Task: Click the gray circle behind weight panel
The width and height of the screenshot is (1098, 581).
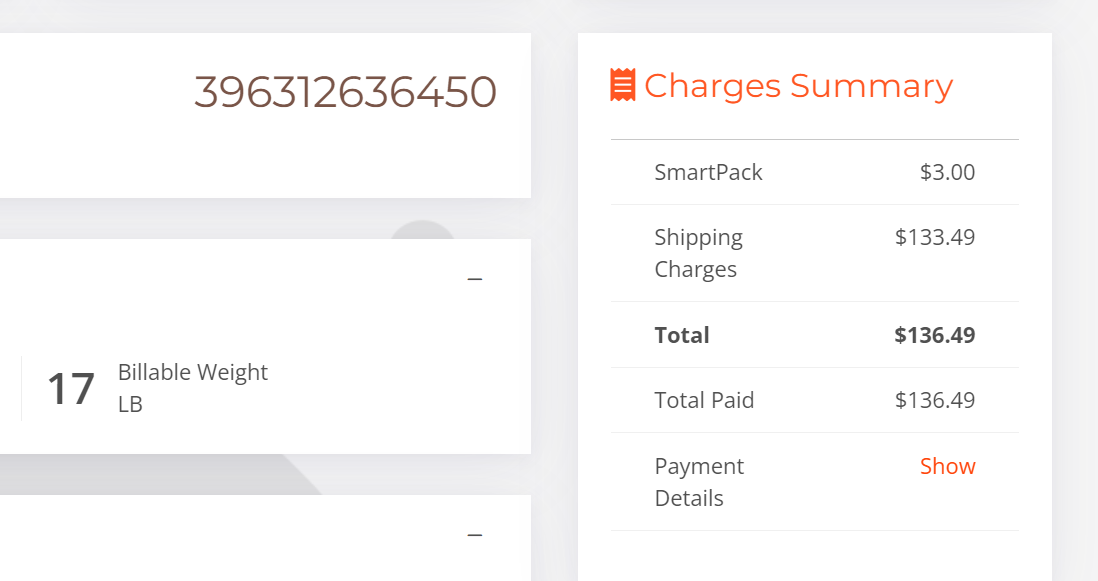Action: coord(422,230)
